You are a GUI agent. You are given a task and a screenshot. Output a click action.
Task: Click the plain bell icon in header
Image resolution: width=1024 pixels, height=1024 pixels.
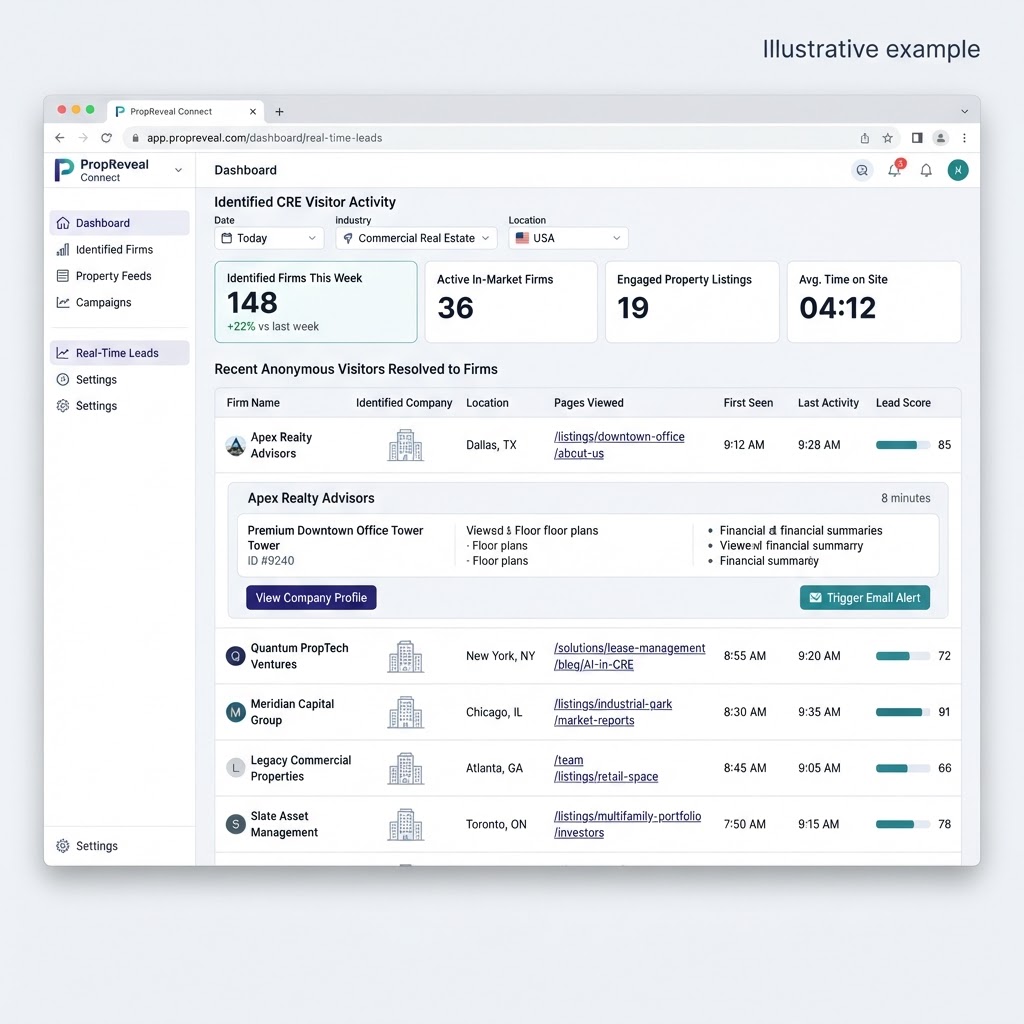[x=926, y=170]
